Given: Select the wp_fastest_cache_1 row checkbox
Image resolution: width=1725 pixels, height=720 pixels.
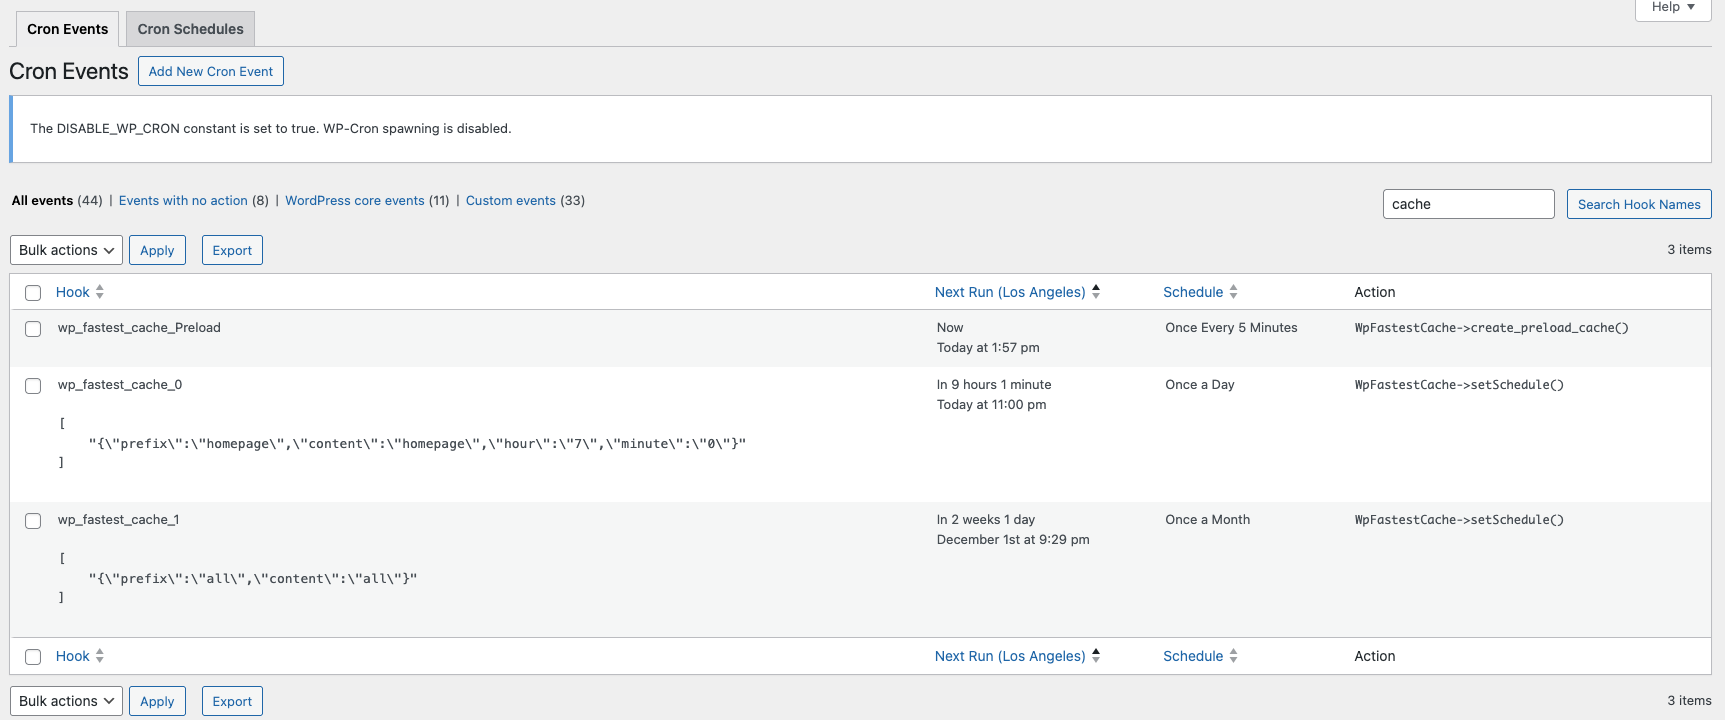Looking at the screenshot, I should 33,521.
